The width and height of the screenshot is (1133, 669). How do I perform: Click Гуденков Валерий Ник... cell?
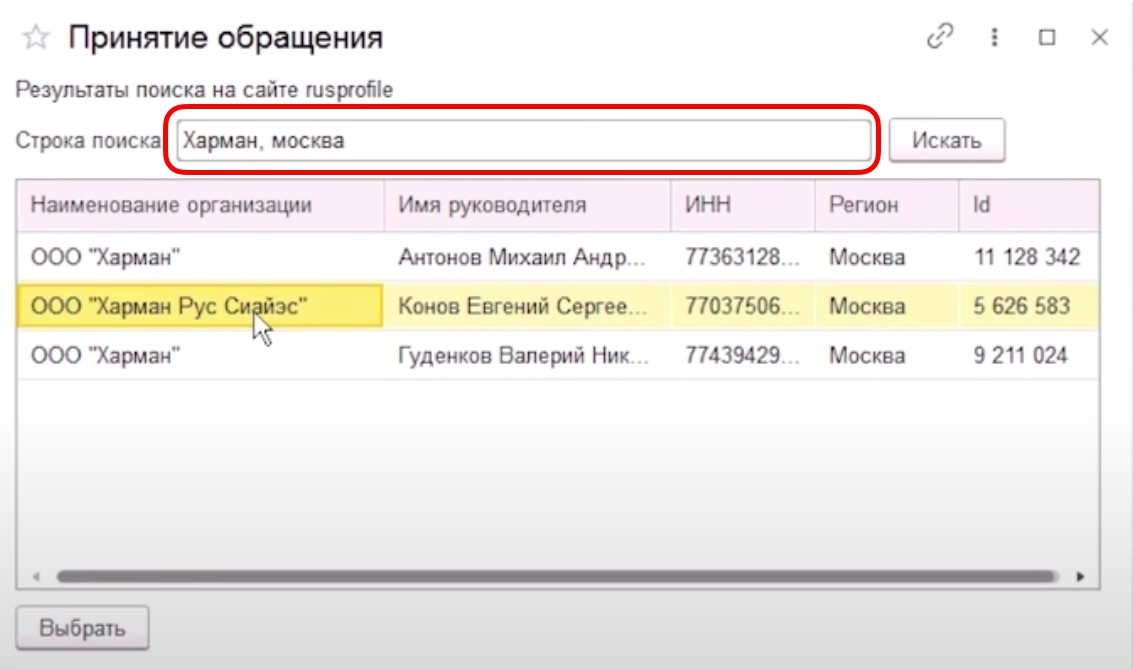[x=527, y=355]
